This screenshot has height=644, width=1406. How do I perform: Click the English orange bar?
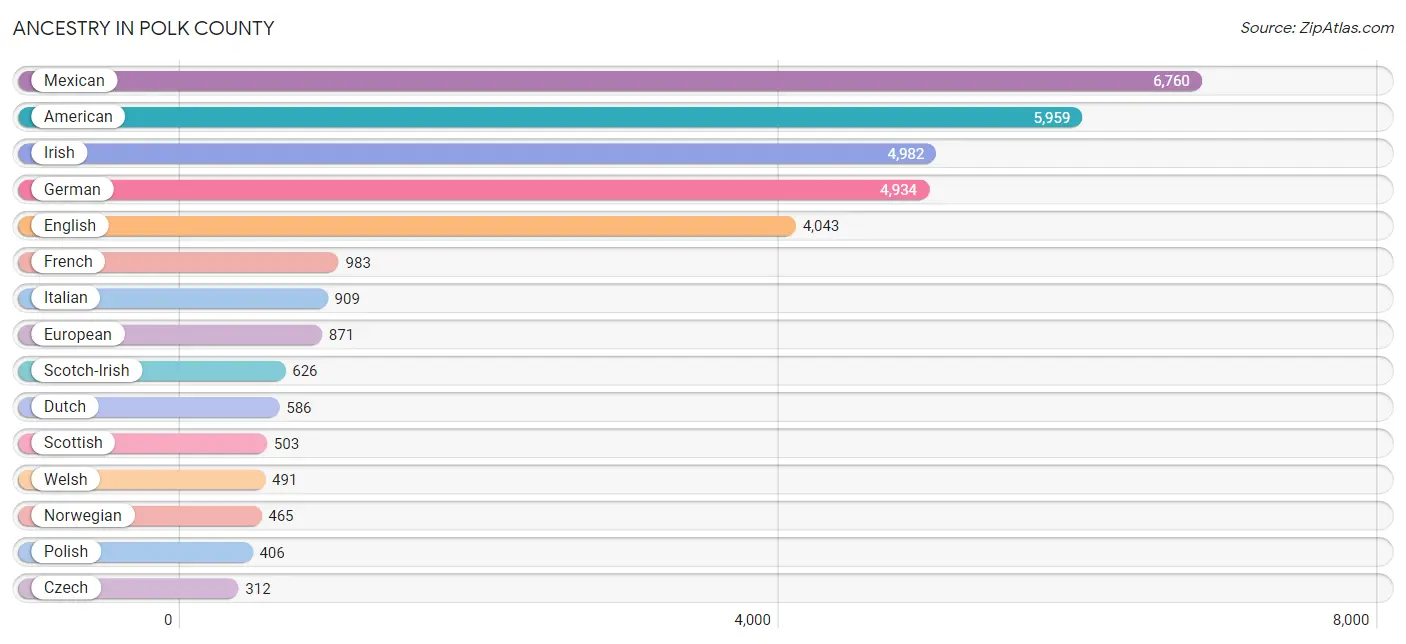click(450, 226)
